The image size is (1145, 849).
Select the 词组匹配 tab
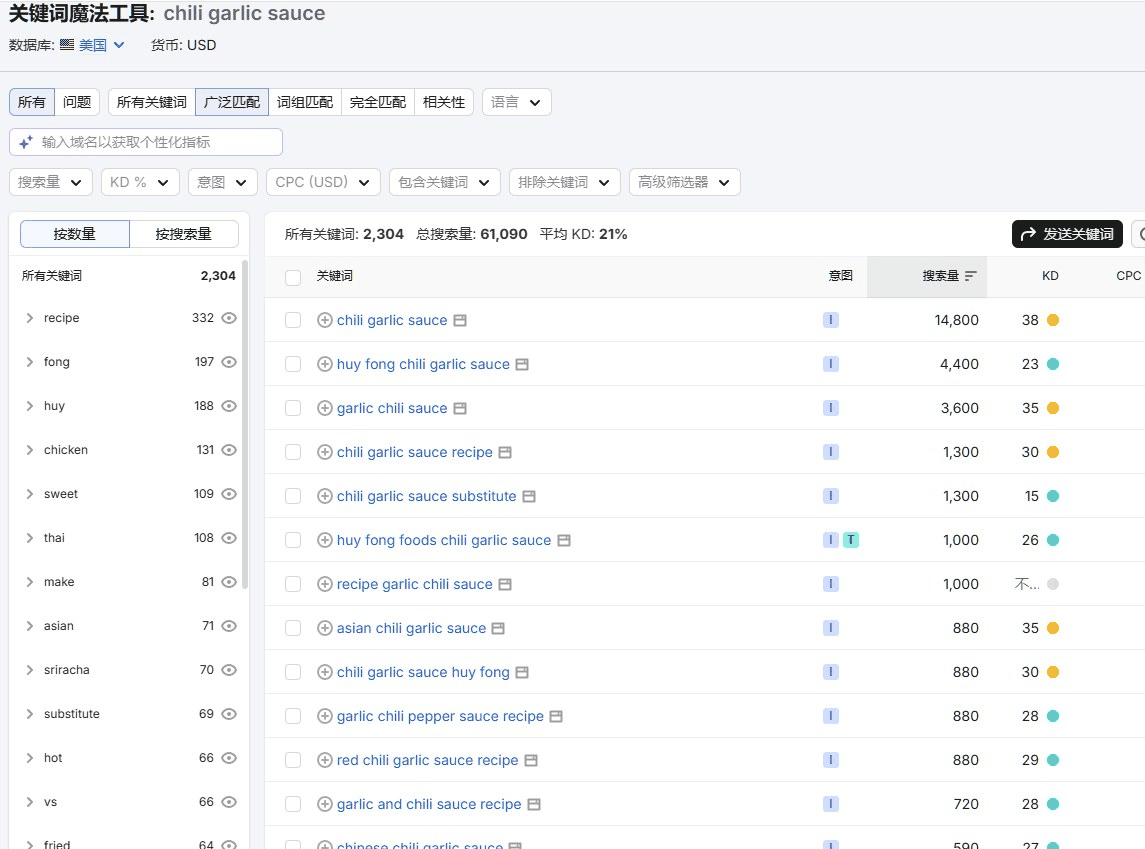[x=305, y=102]
